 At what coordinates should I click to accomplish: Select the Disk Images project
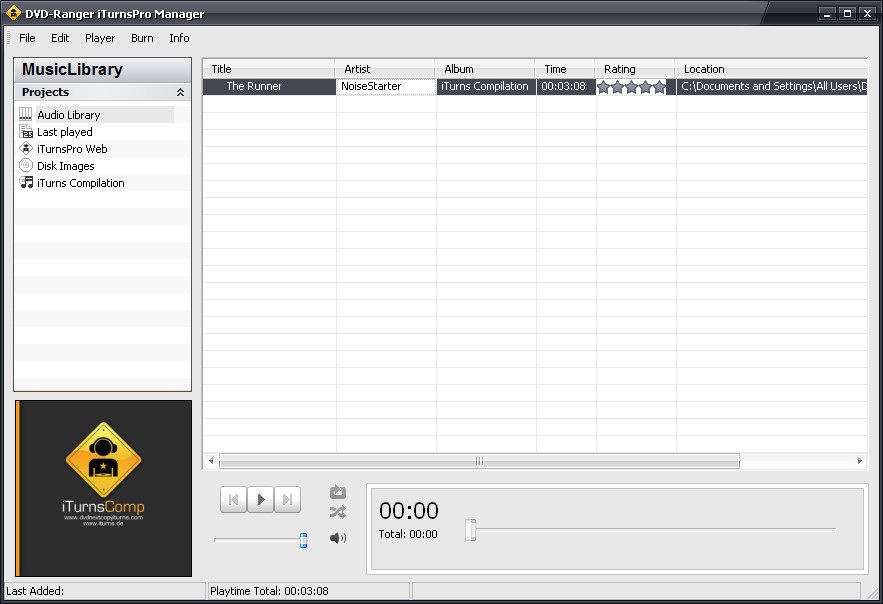pyautogui.click(x=65, y=166)
